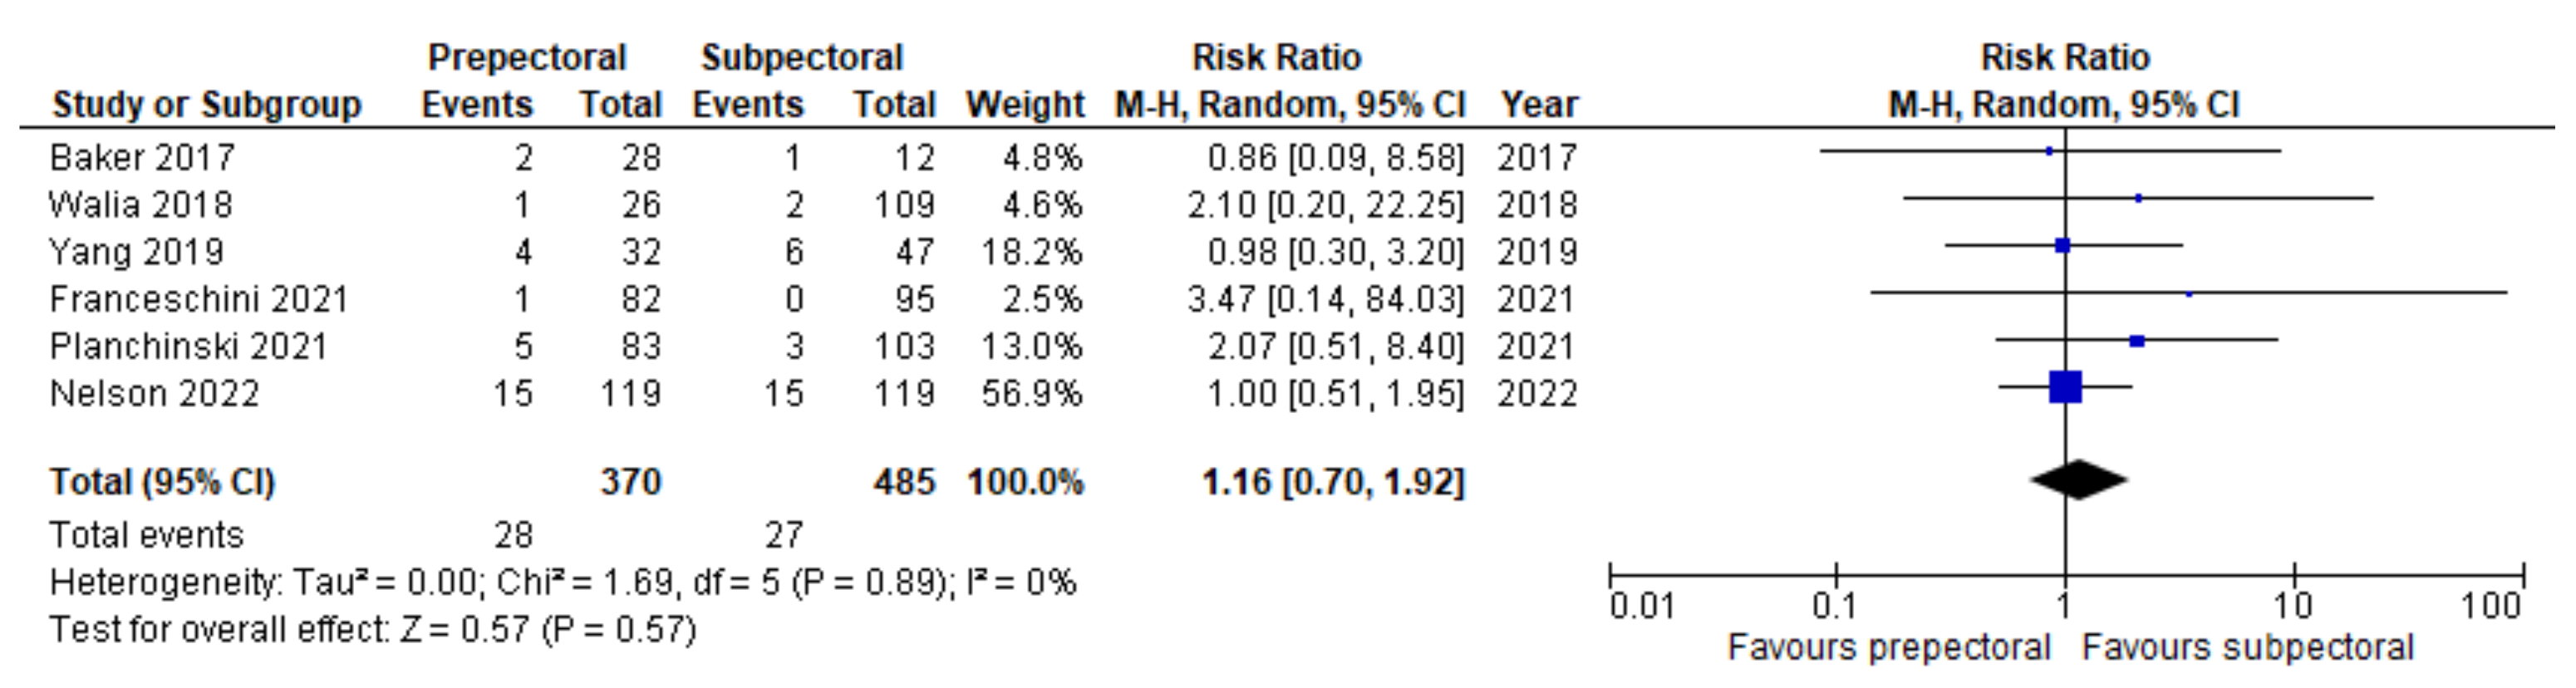Click the Yang 2019 study name

pos(137,251)
